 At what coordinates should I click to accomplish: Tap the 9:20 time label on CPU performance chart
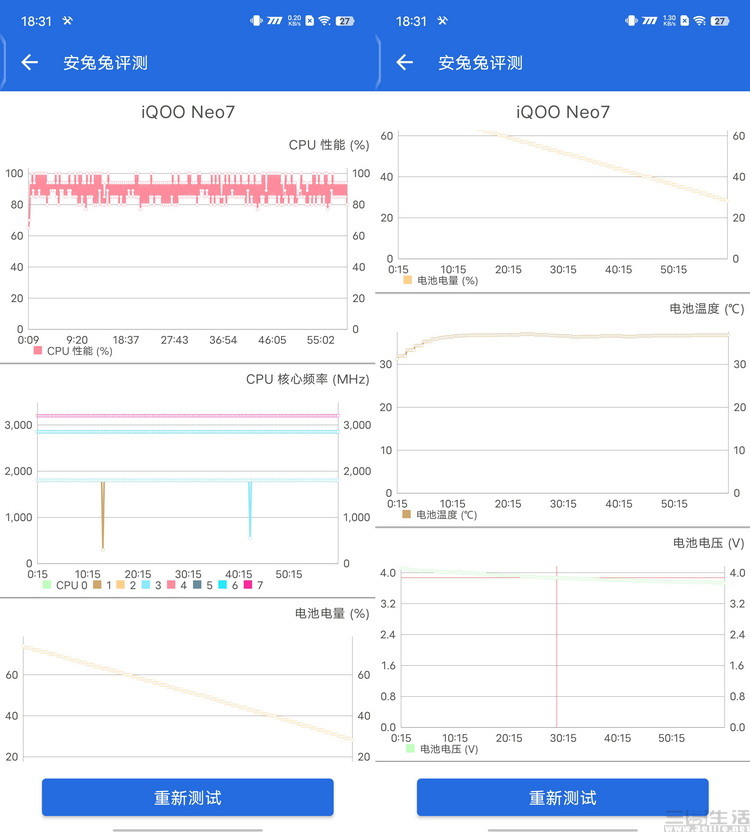[77, 340]
